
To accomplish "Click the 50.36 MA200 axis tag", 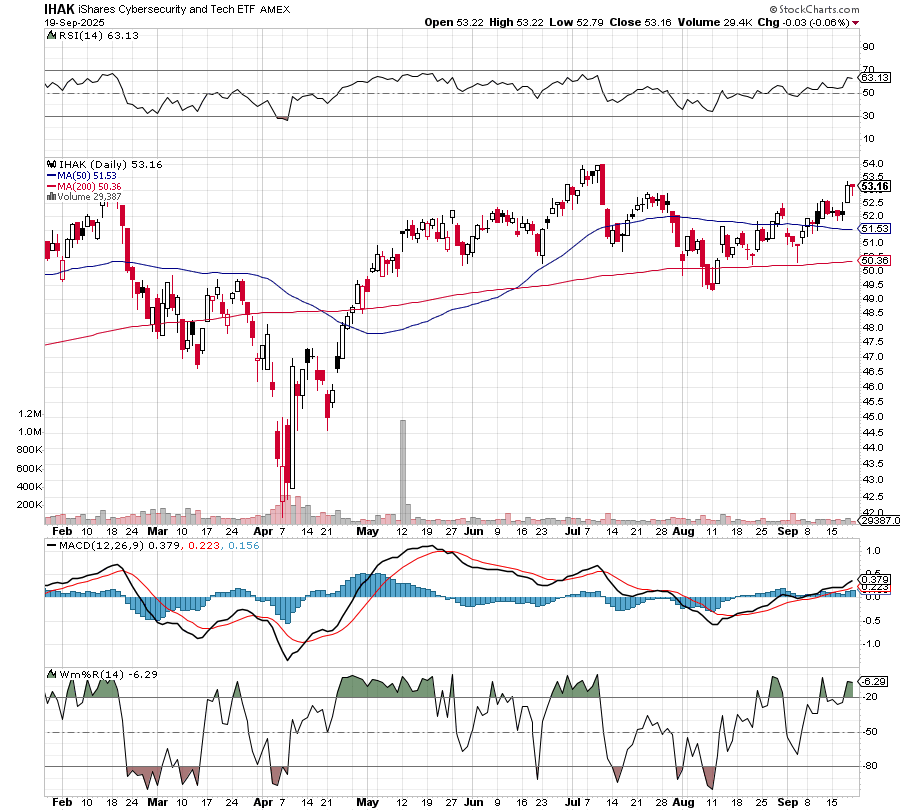I will coord(875,260).
